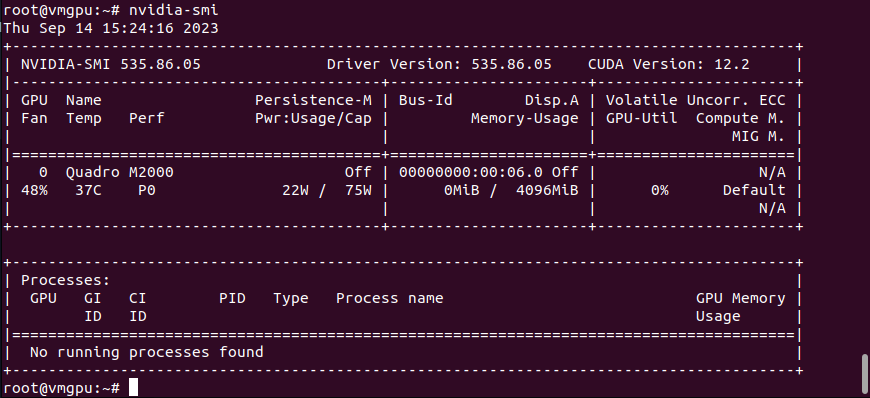Image resolution: width=870 pixels, height=398 pixels.
Task: Click the Quadro M2000 GPU name
Action: [x=120, y=172]
